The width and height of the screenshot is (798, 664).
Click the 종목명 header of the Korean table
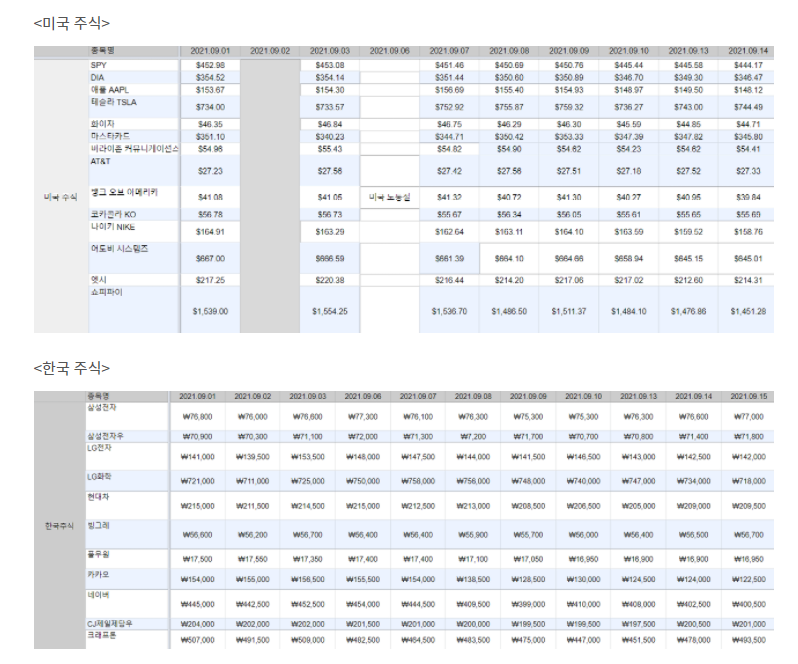pos(98,395)
